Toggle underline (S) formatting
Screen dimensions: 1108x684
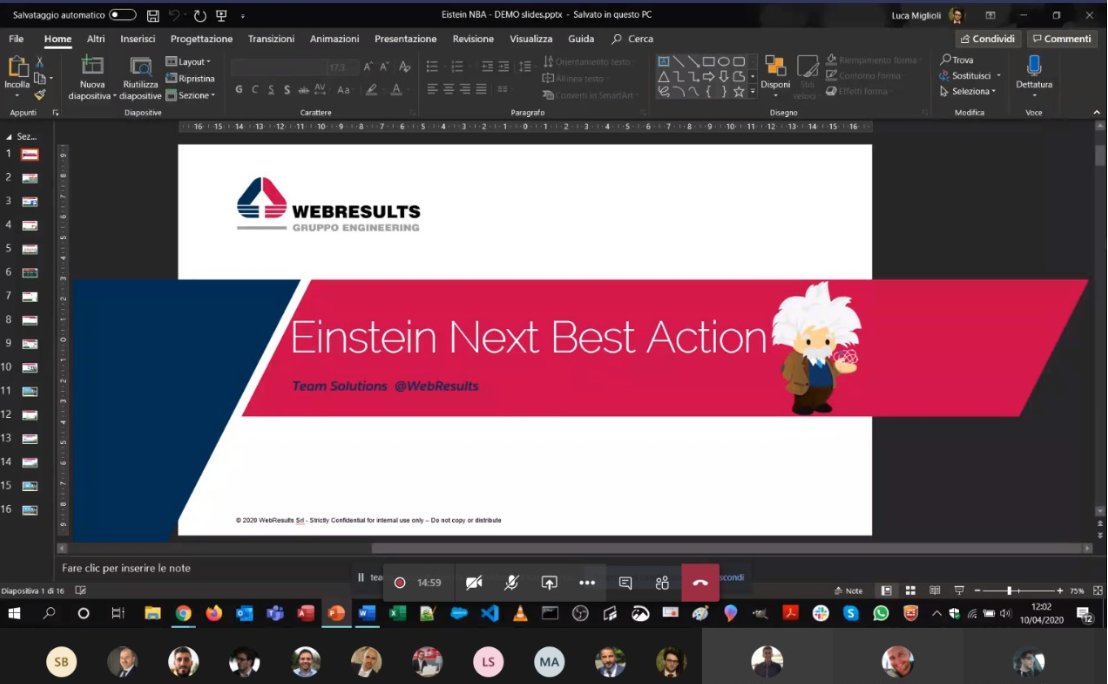[271, 89]
